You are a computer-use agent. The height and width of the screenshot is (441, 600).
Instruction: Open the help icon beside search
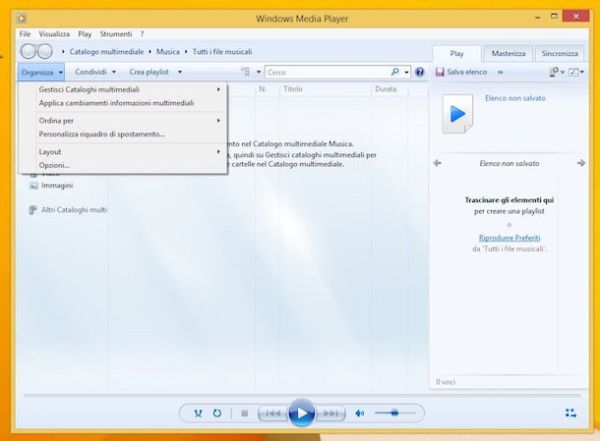tap(420, 72)
